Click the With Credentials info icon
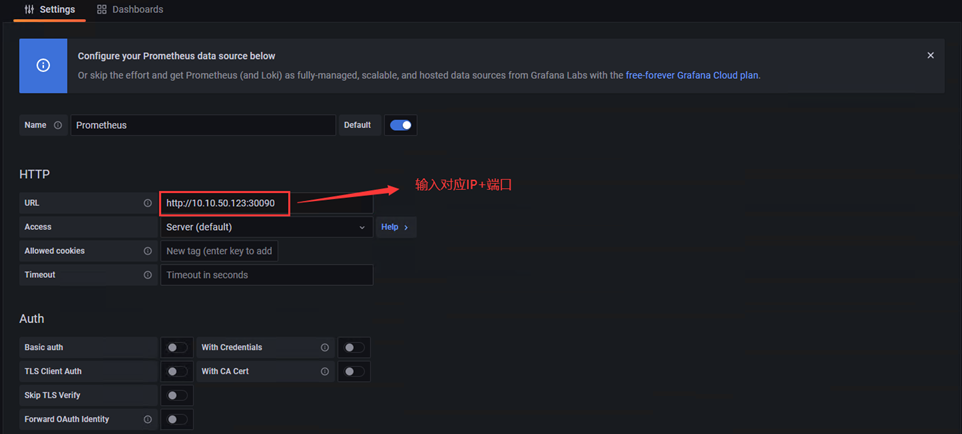 (x=325, y=347)
